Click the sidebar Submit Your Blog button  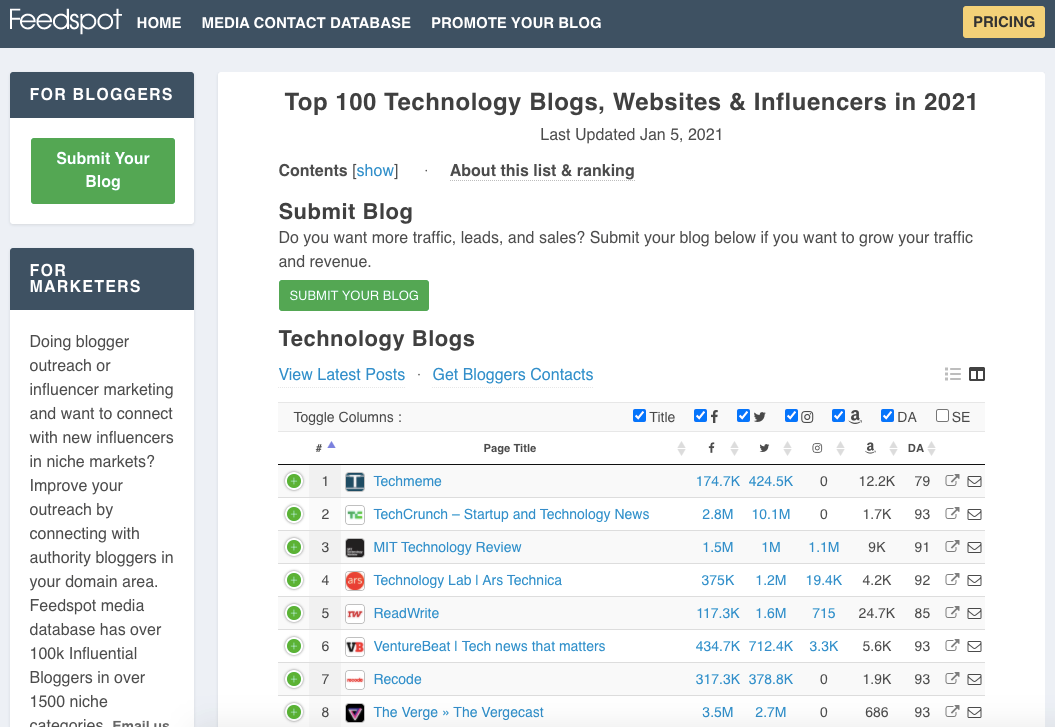pos(103,171)
